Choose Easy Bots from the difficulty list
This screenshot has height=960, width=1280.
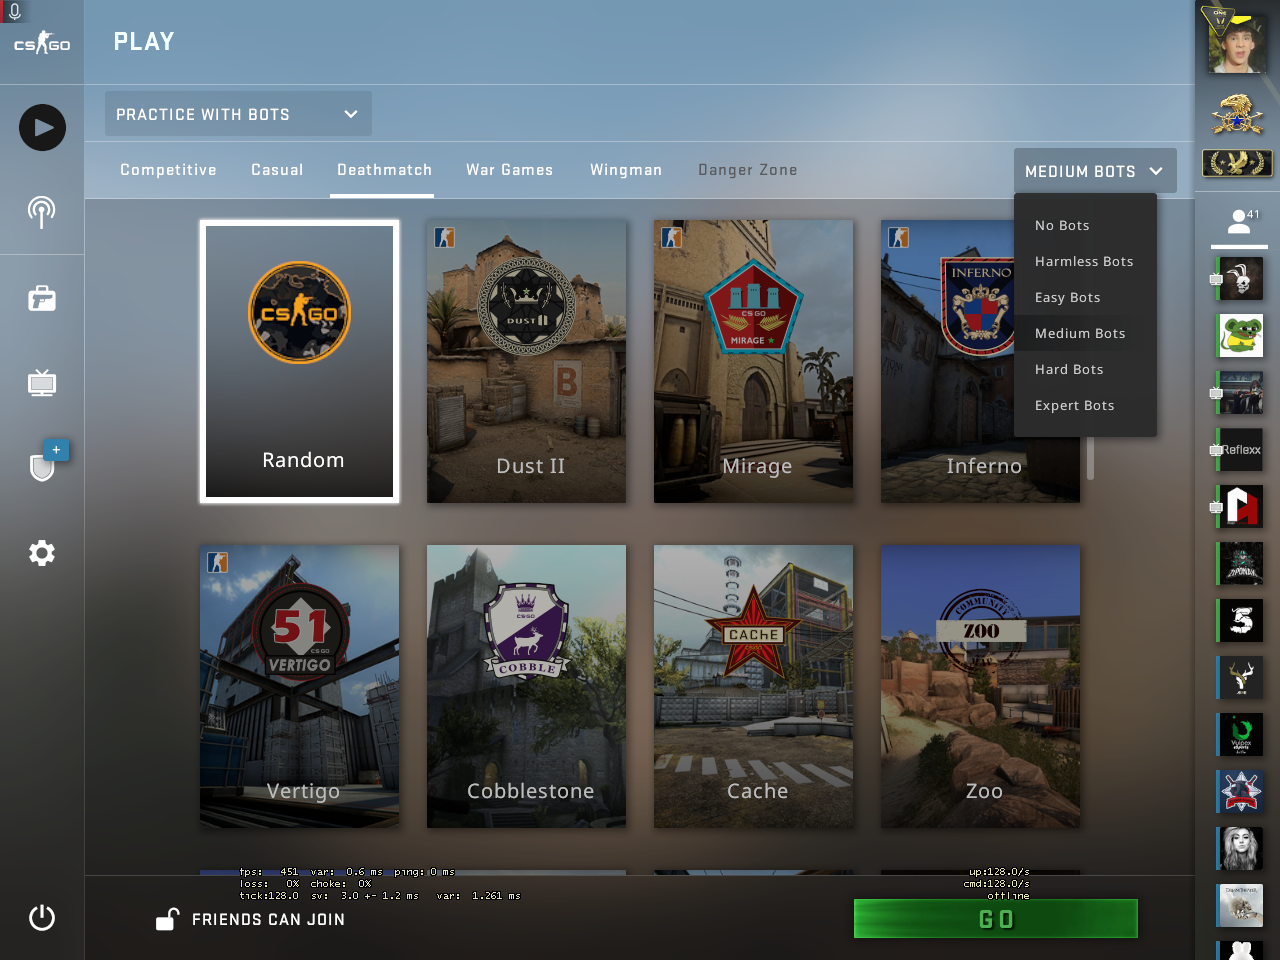[1085, 298]
